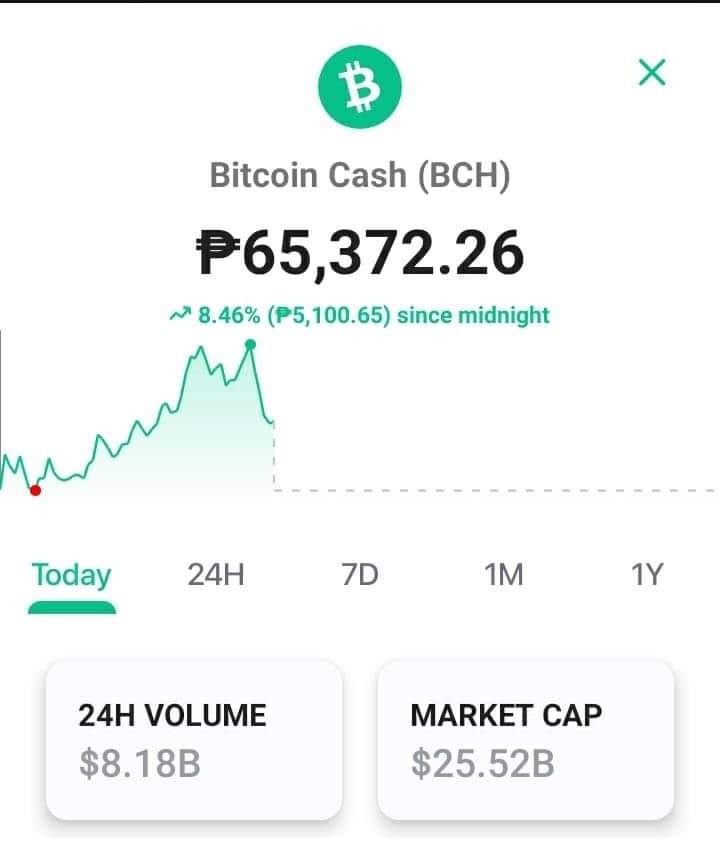The image size is (720, 863).
Task: Show the 1M price chart
Action: coord(504,575)
